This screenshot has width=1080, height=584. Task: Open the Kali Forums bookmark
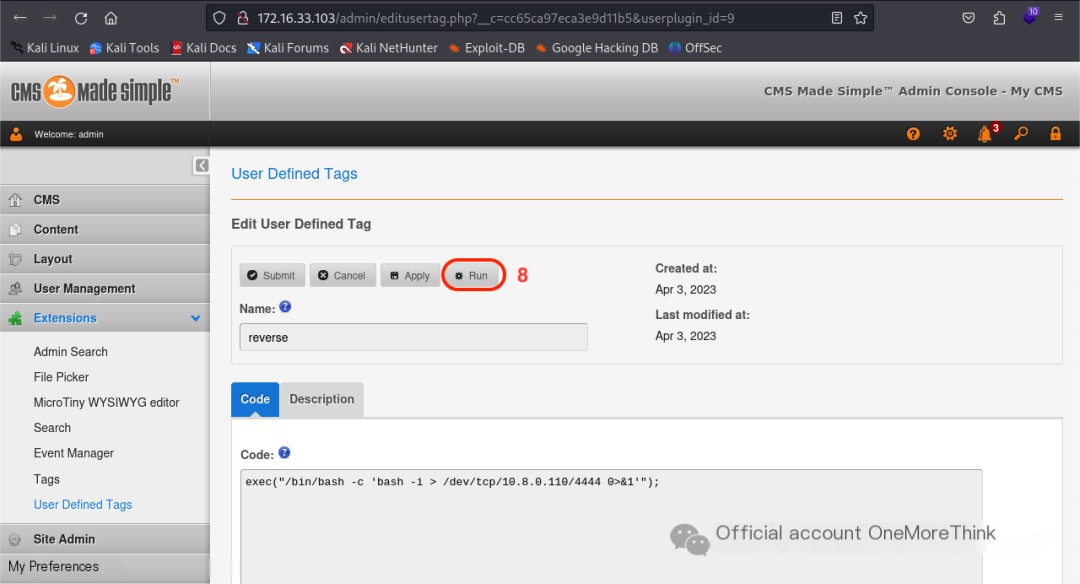(x=288, y=48)
